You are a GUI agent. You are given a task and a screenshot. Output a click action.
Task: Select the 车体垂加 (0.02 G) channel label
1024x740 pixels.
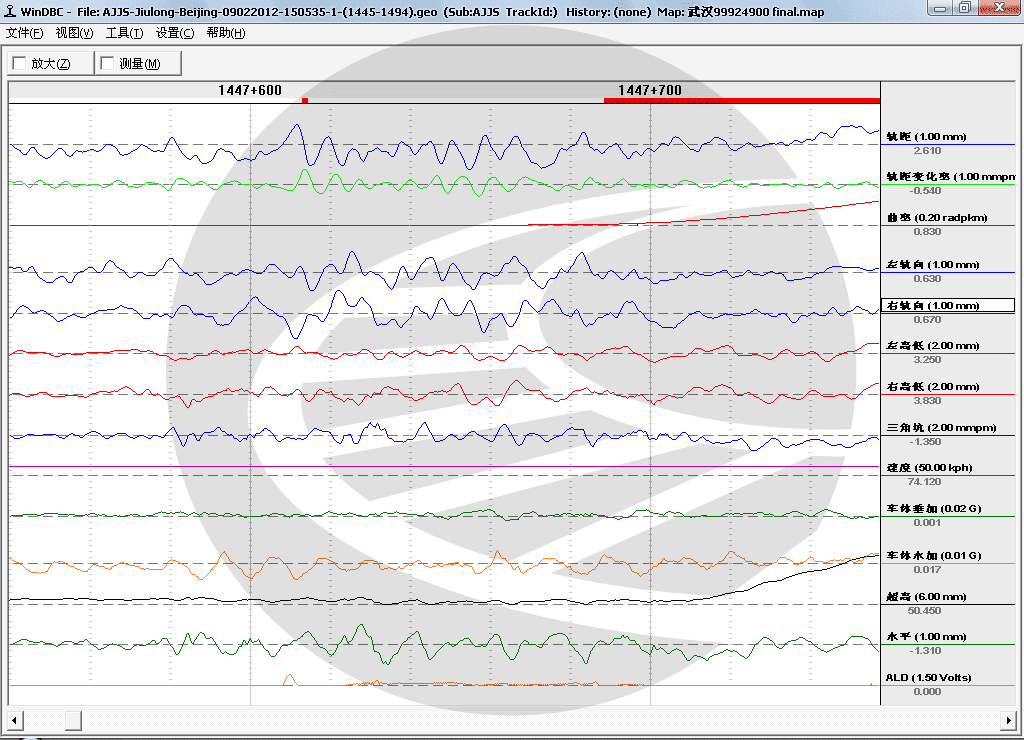tap(934, 508)
